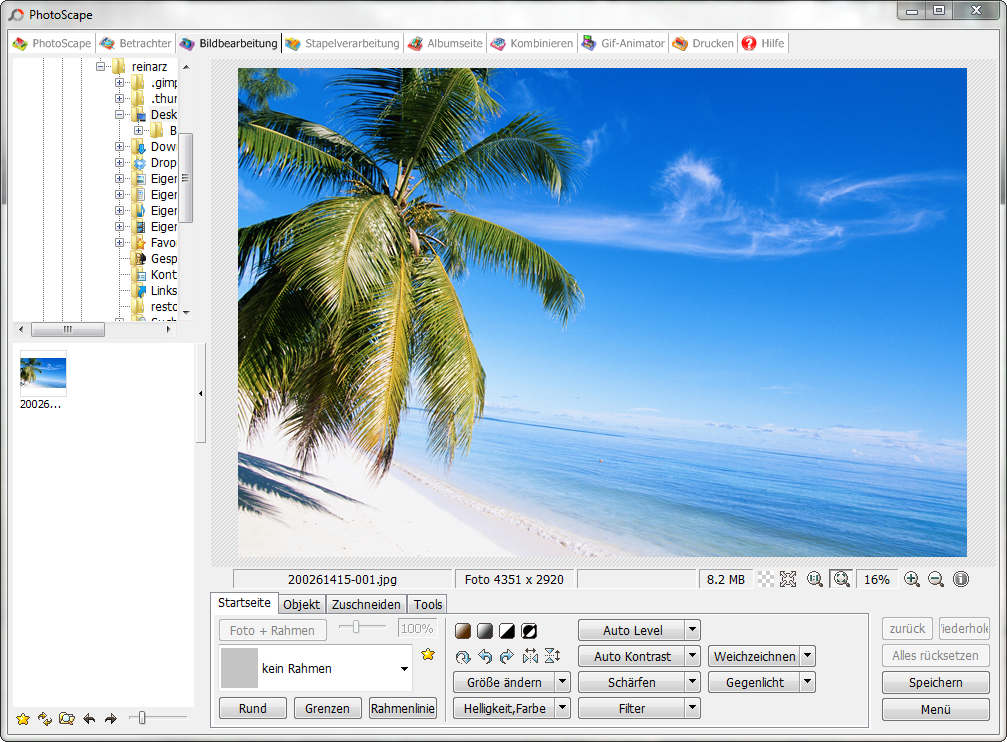
Task: Click the Speichern button
Action: tap(935, 683)
